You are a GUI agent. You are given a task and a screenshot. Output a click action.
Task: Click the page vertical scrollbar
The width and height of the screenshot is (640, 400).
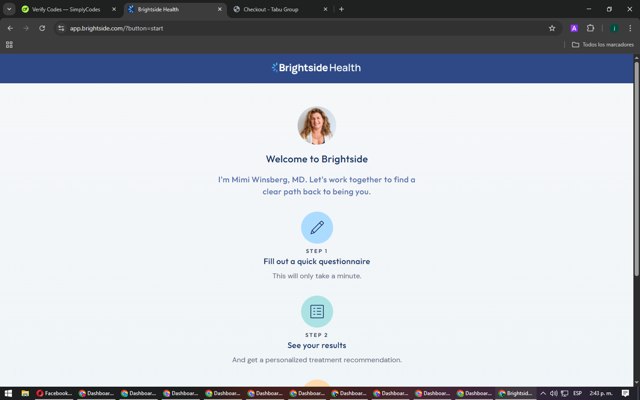click(636, 167)
